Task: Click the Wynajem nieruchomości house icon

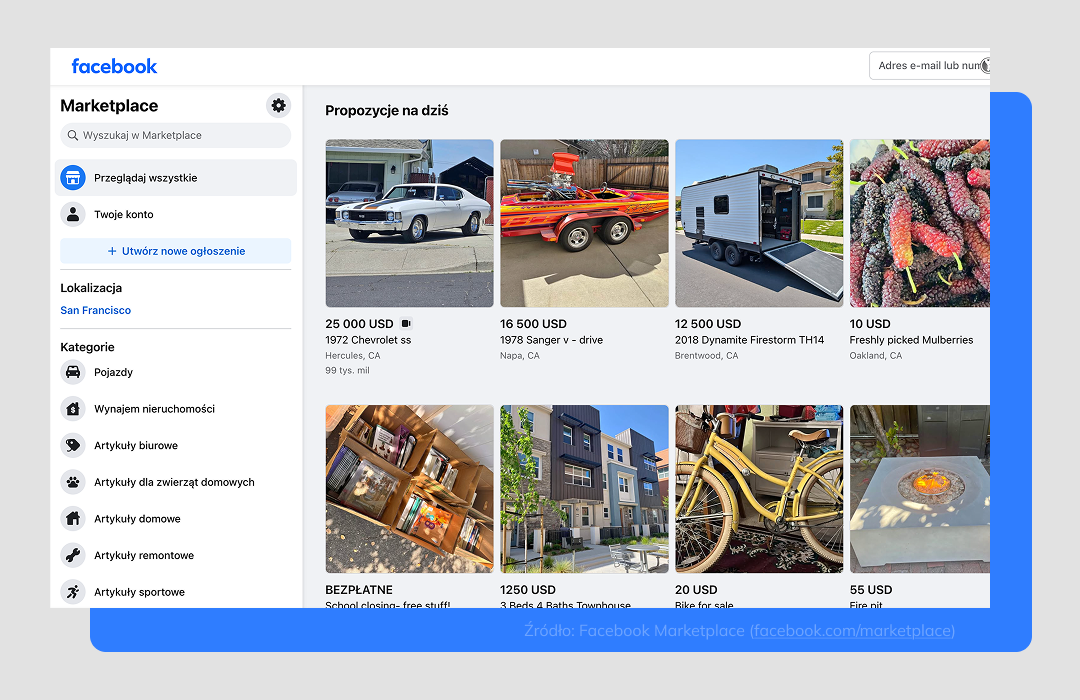Action: point(72,409)
